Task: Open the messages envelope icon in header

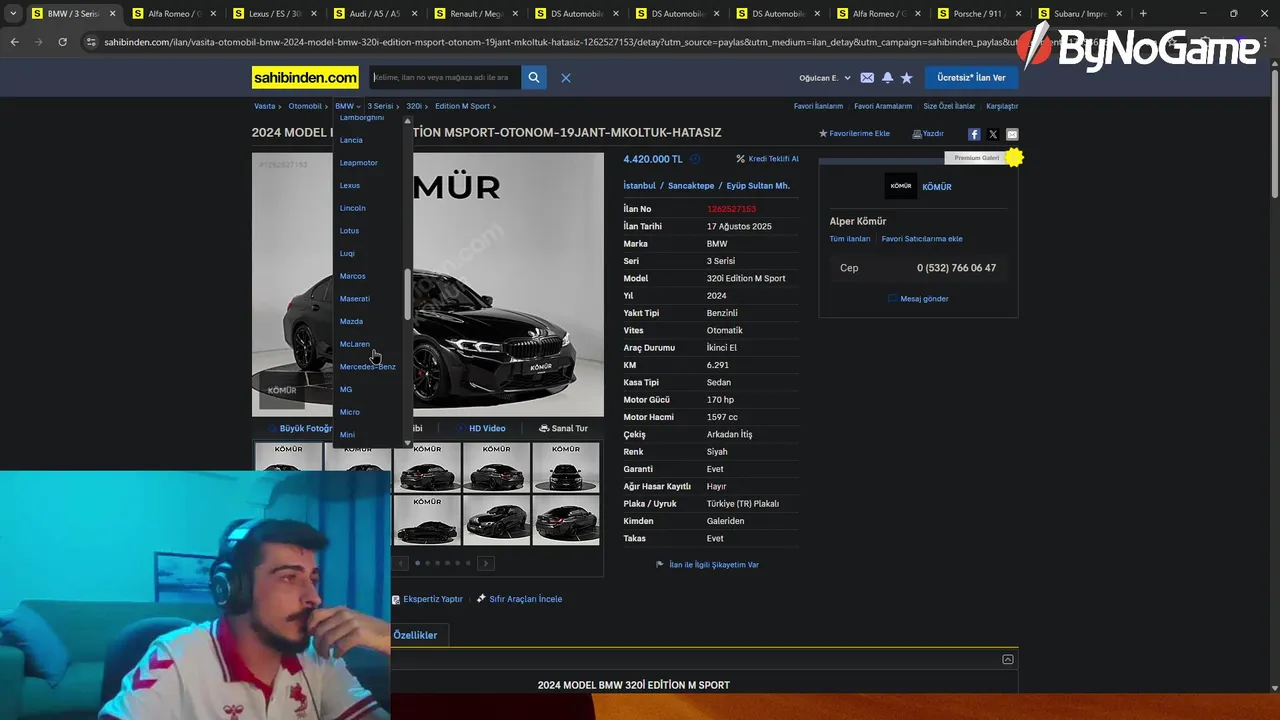Action: [867, 78]
